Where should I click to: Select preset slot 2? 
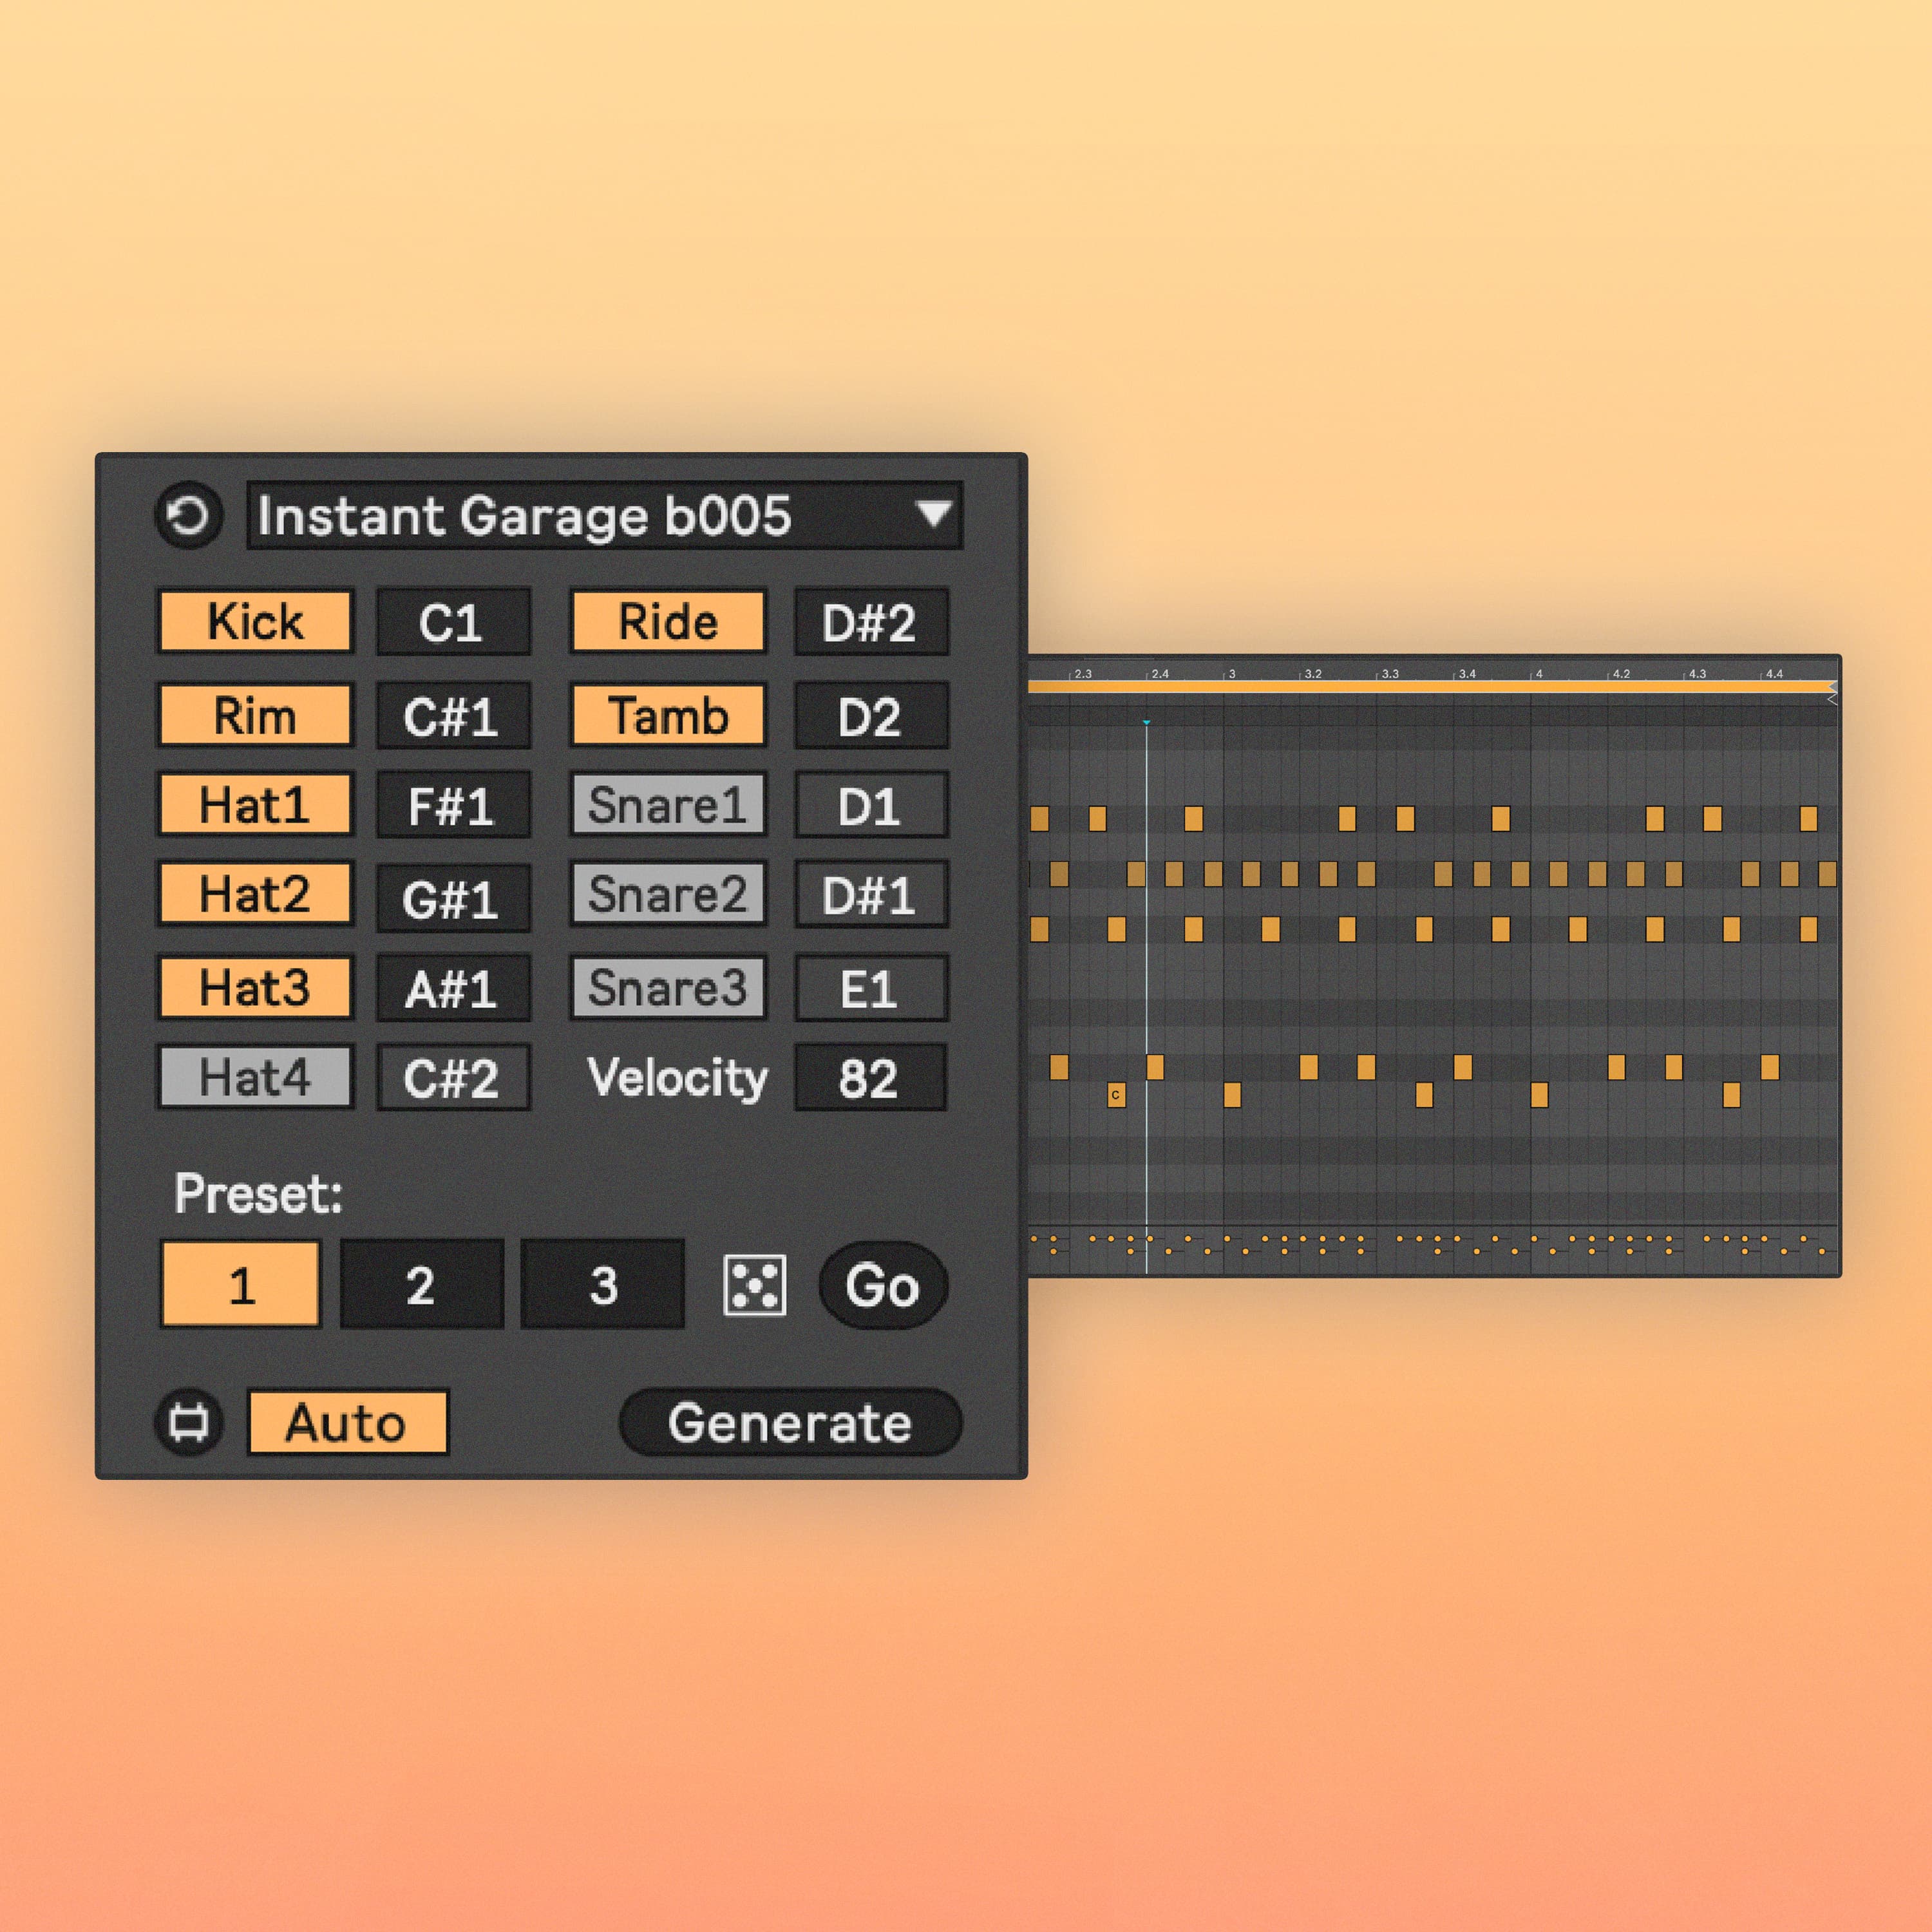421,1285
